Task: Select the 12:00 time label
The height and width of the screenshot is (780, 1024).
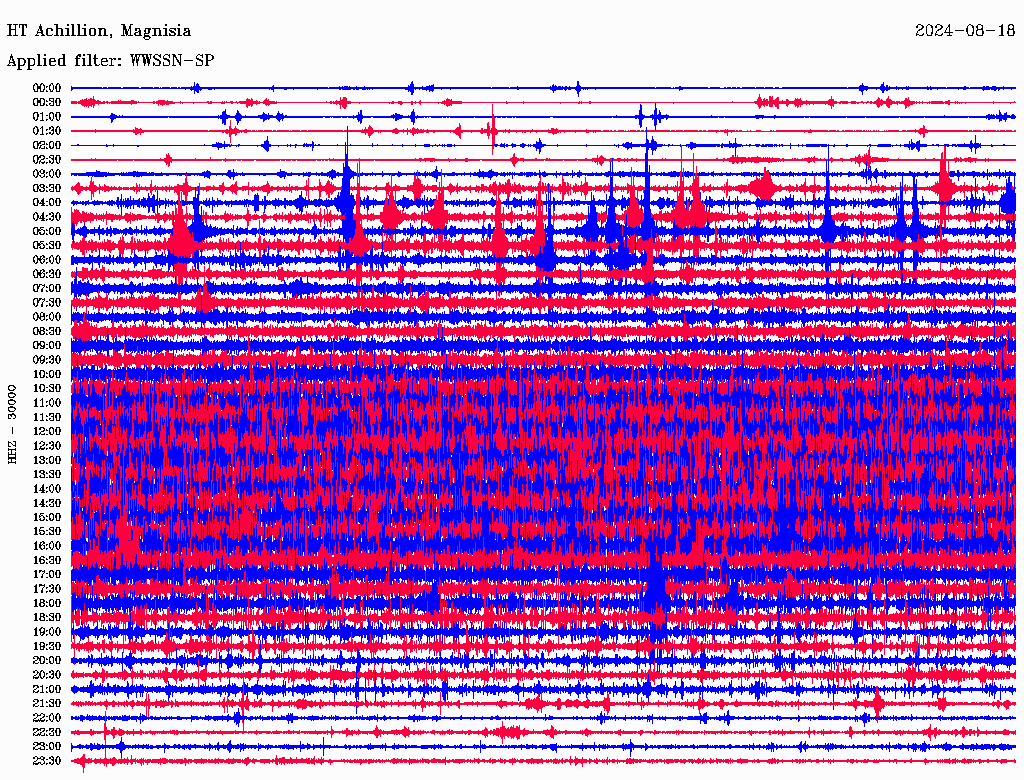Action: point(46,431)
